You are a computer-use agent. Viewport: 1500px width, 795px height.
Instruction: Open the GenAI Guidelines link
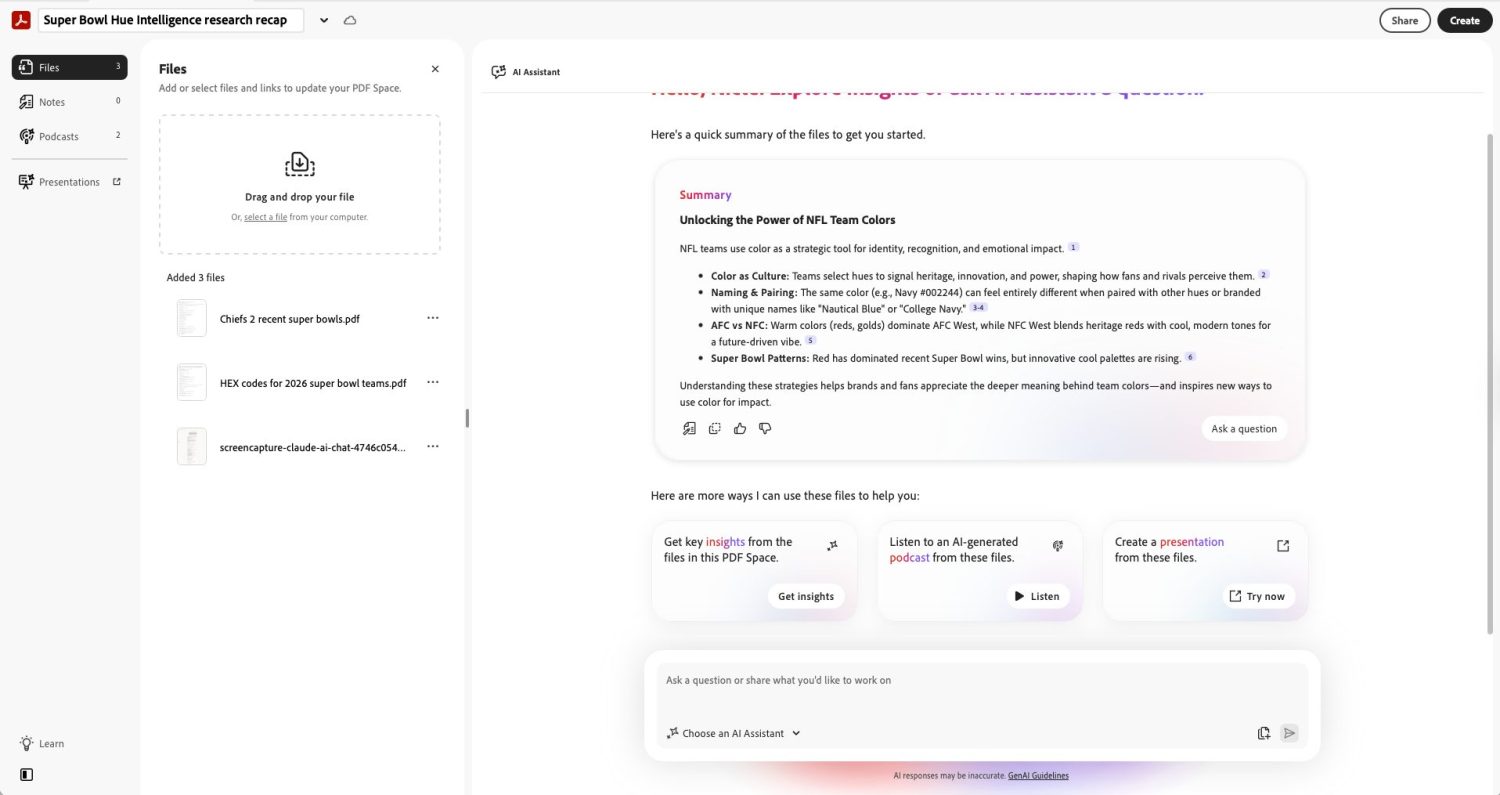[1038, 775]
